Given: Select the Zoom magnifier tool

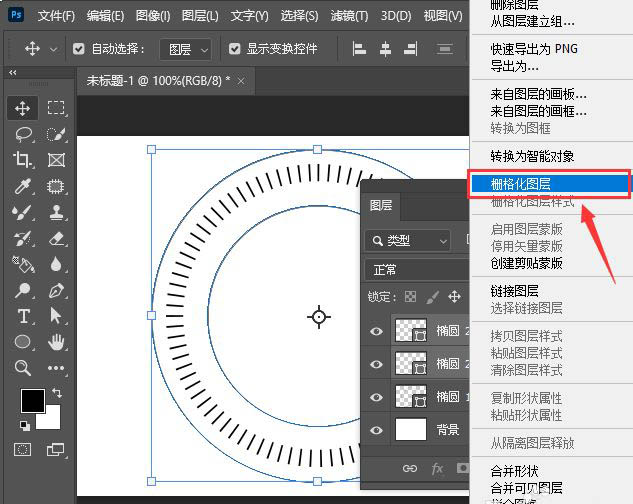Looking at the screenshot, I should point(23,368).
